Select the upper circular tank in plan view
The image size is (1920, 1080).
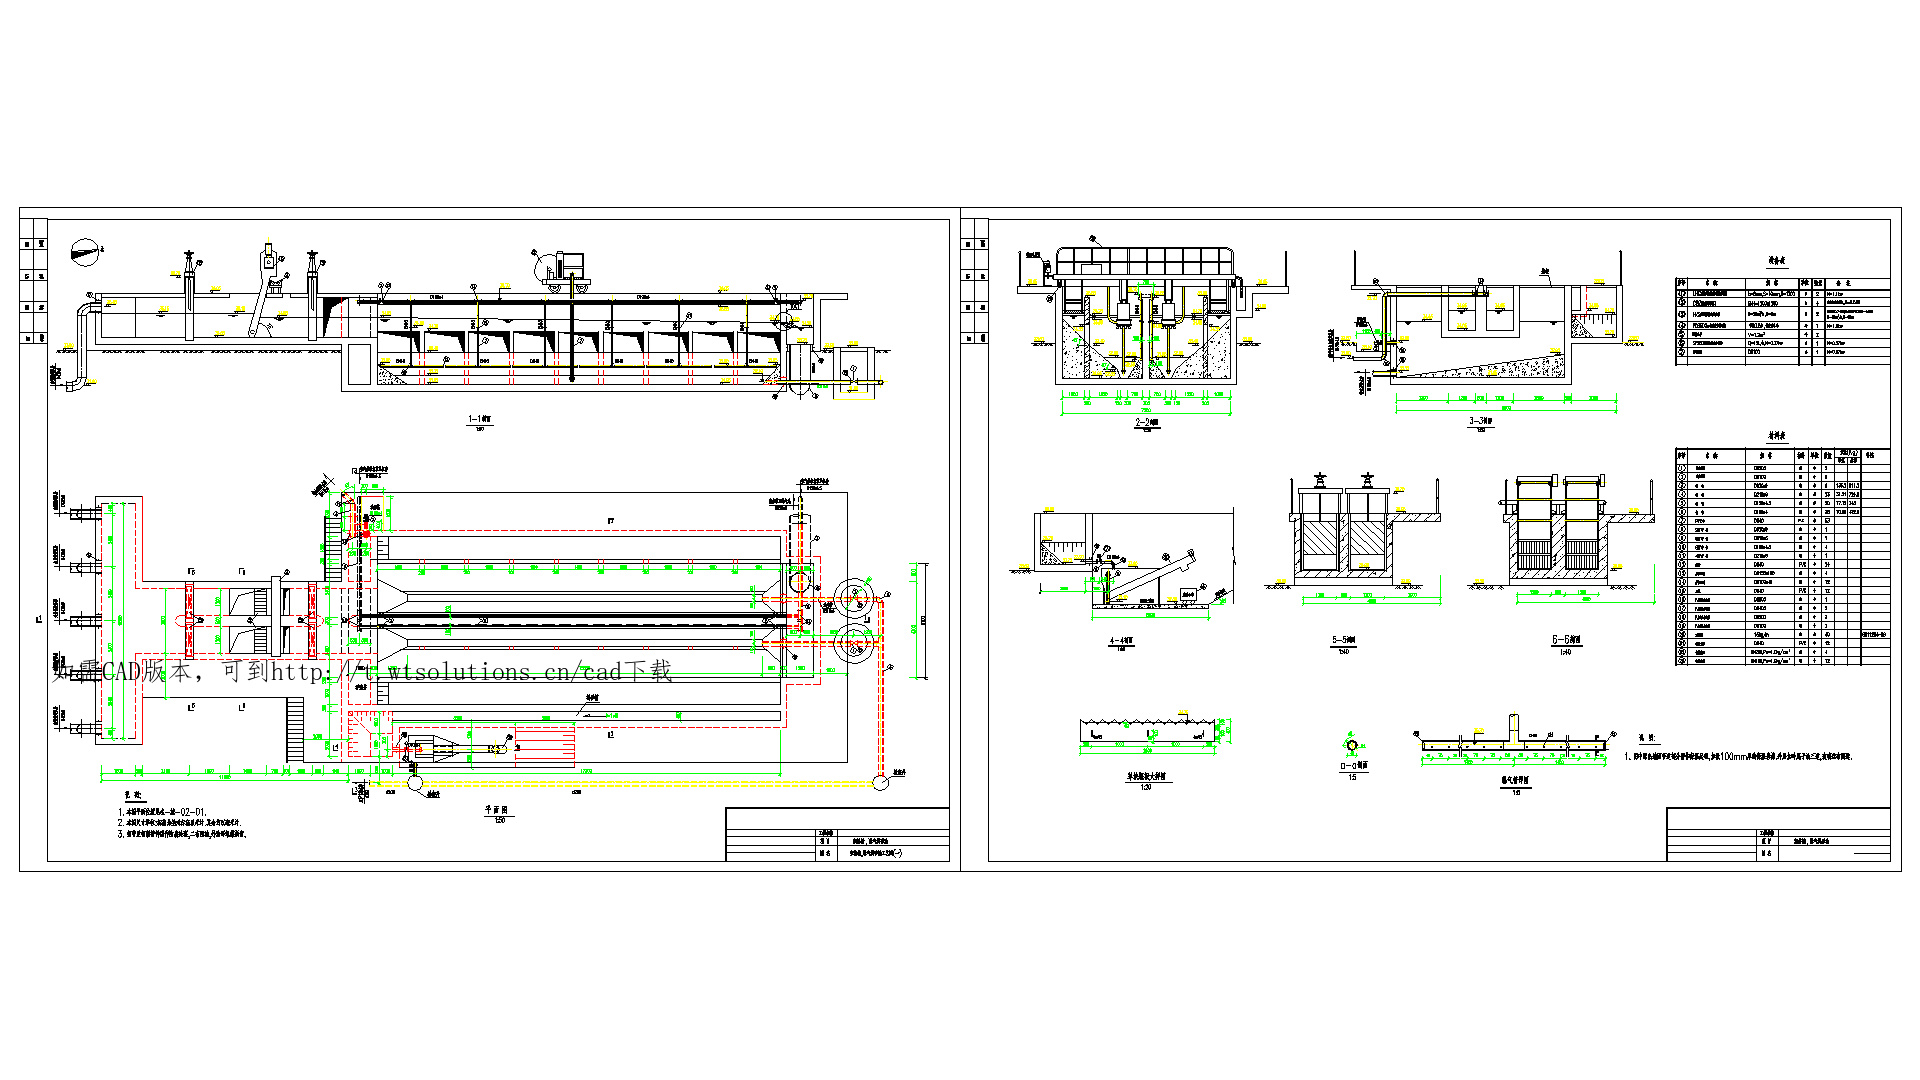tap(855, 598)
